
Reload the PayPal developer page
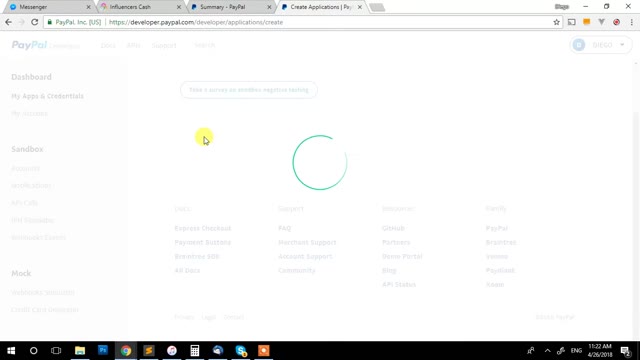click(35, 22)
